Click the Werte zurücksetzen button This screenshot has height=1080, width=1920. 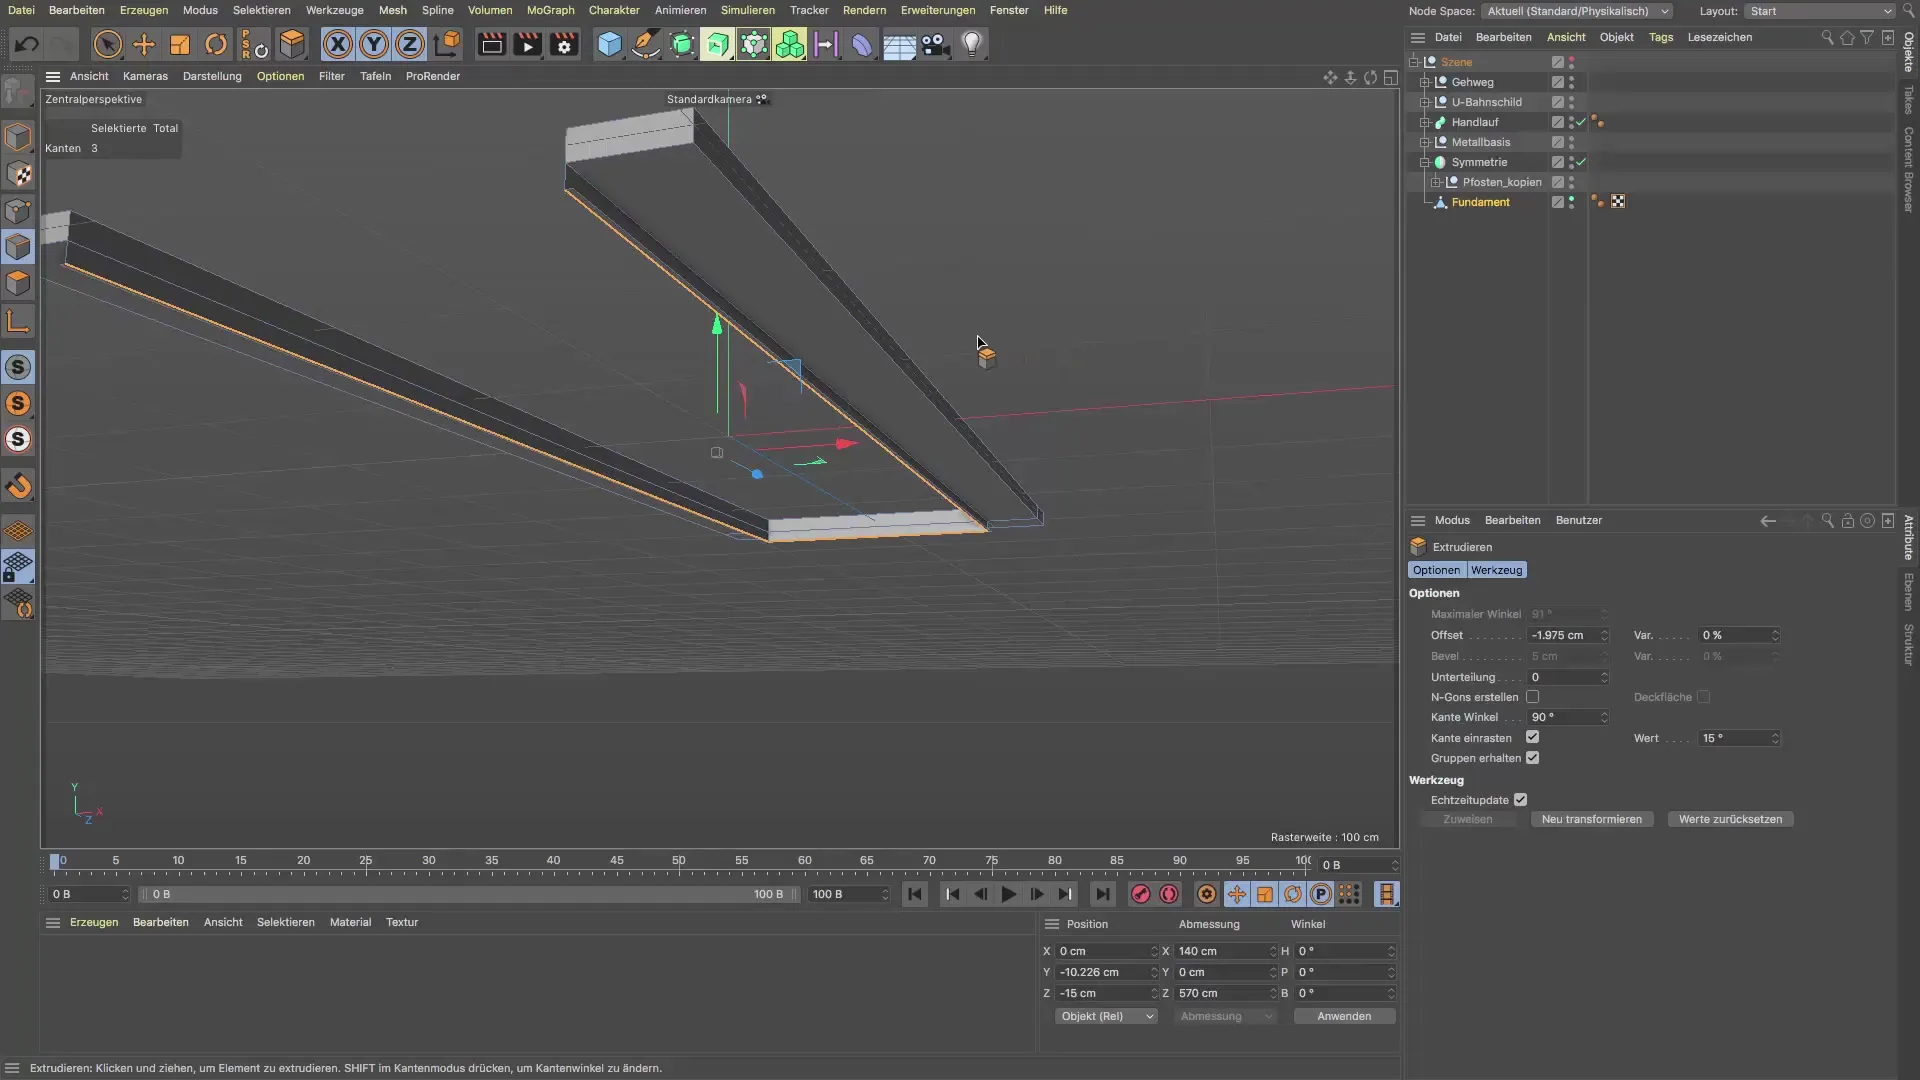pyautogui.click(x=1730, y=819)
